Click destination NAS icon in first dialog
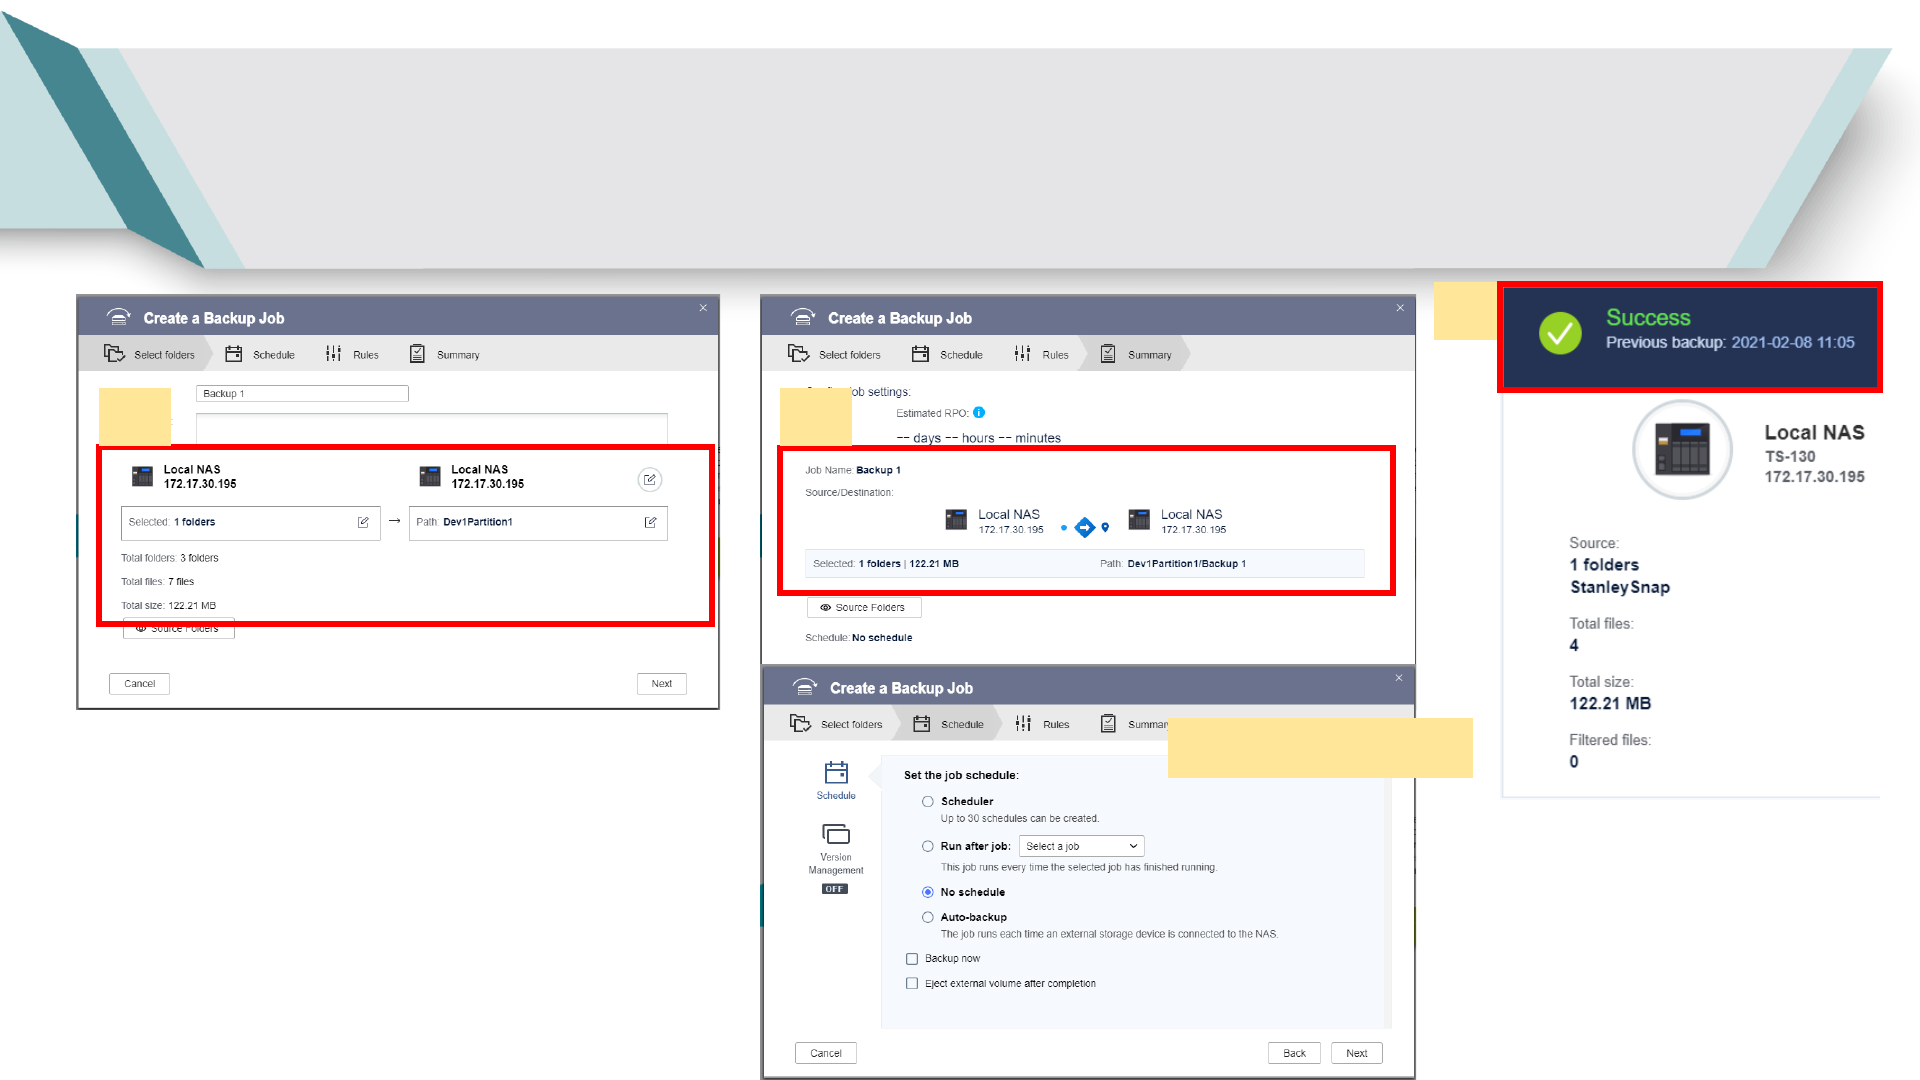This screenshot has width=1920, height=1080. (x=430, y=476)
